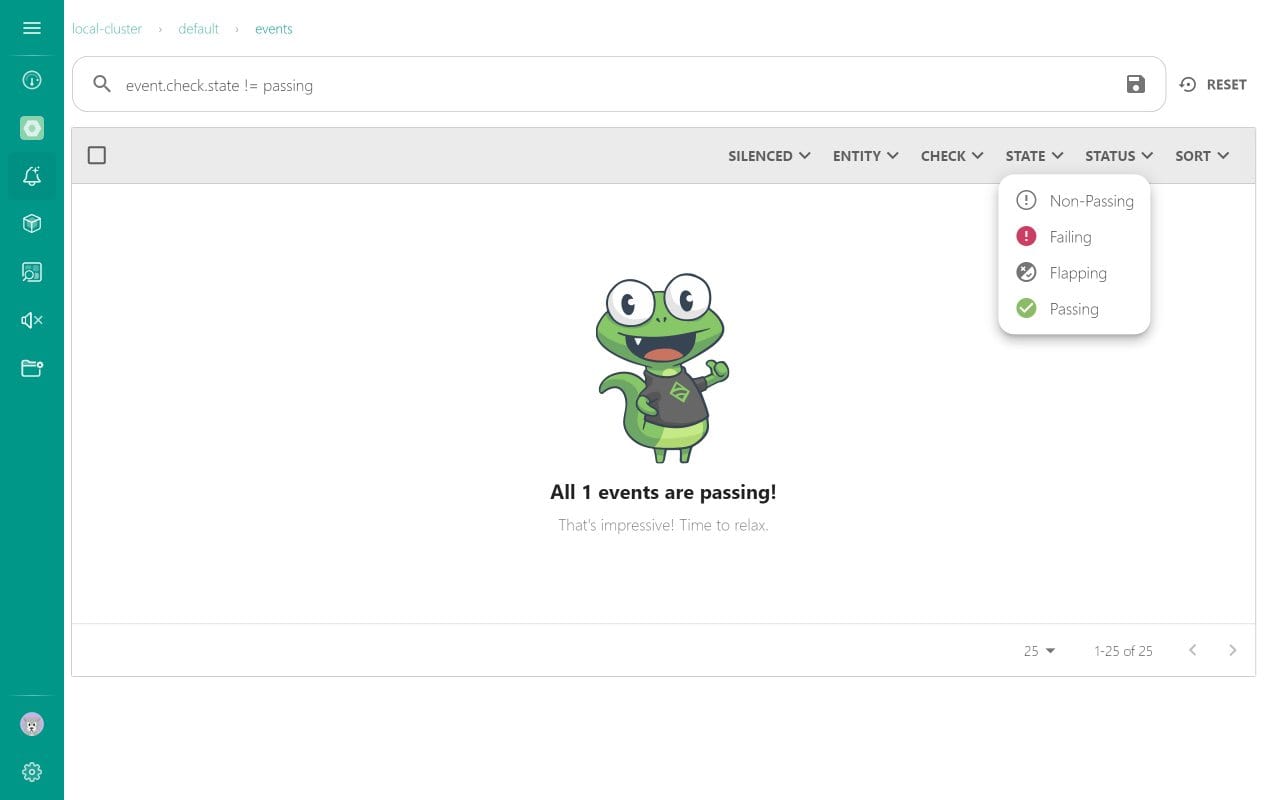Image resolution: width=1280 pixels, height=800 pixels.
Task: Open the Events bell icon in sidebar
Action: click(31, 176)
